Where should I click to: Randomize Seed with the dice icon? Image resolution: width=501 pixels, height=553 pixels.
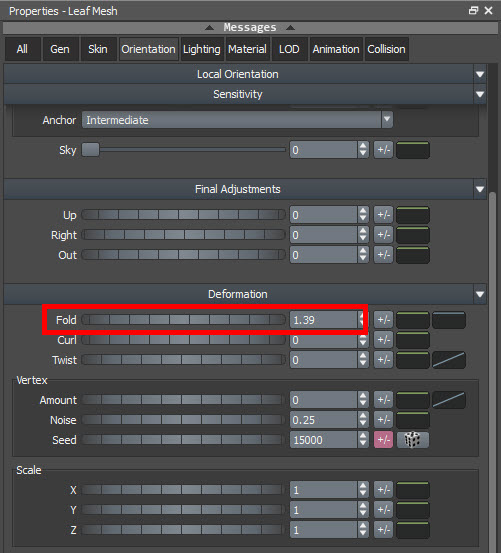(413, 440)
